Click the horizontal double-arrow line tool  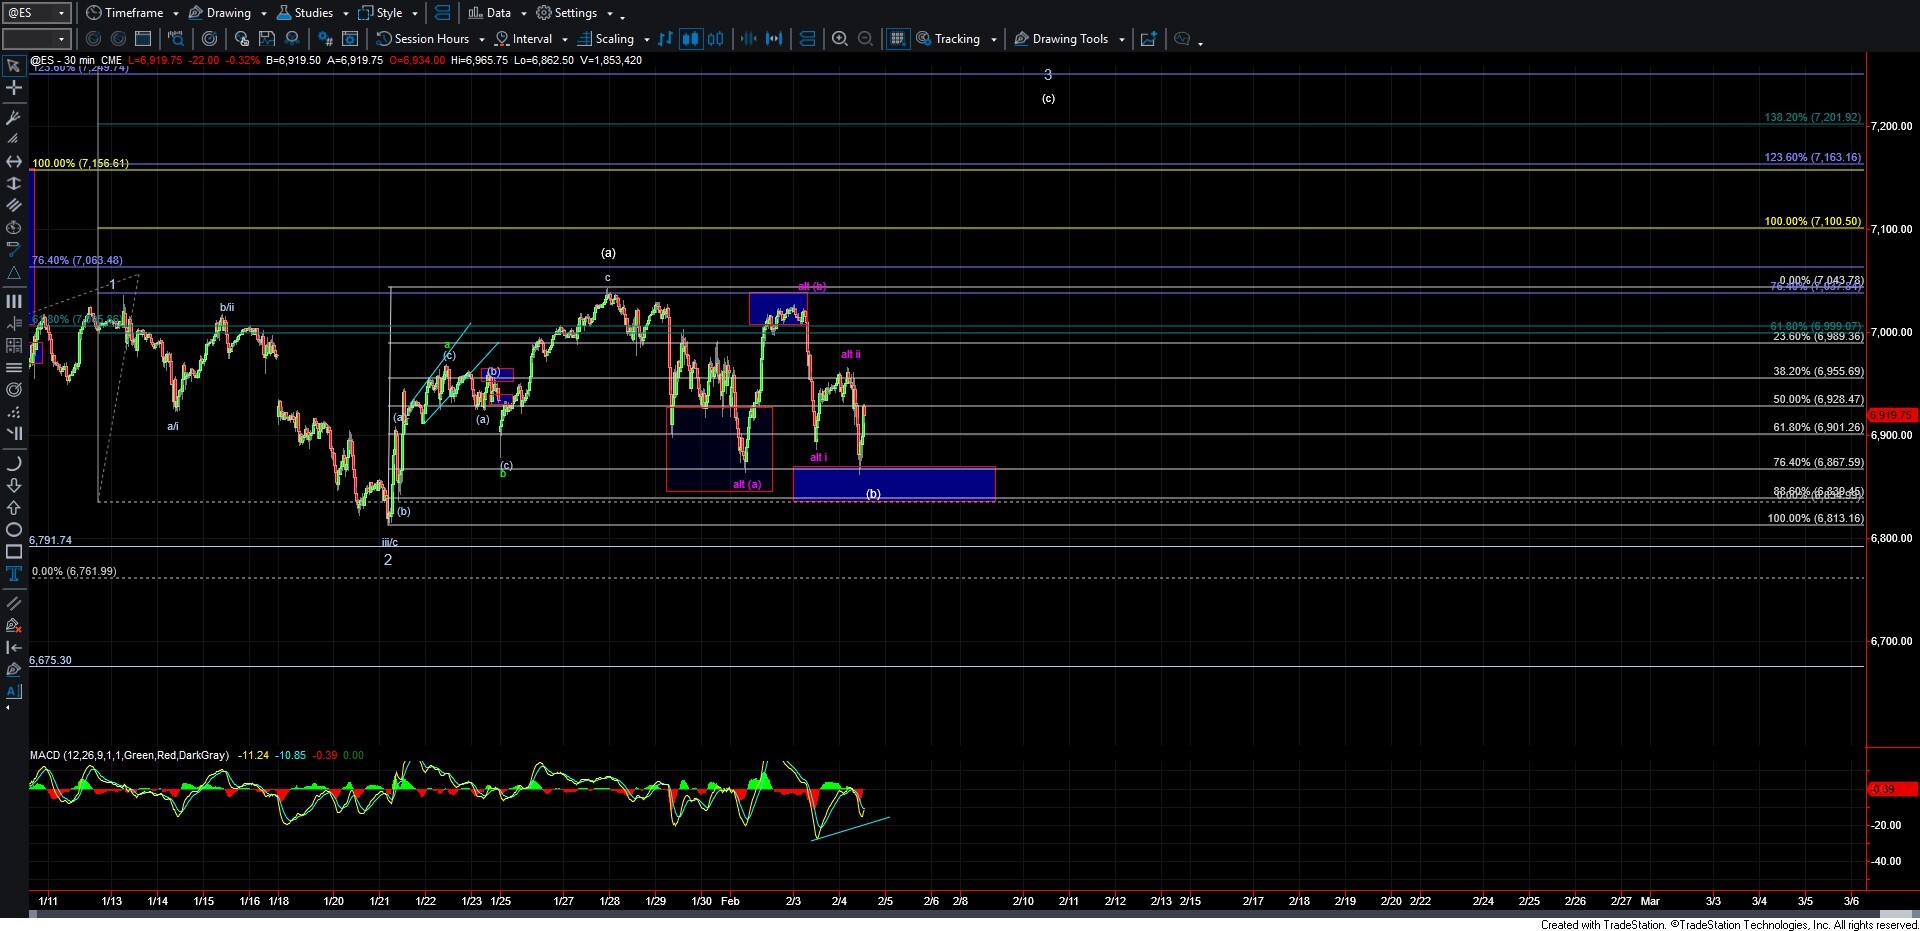(x=14, y=161)
